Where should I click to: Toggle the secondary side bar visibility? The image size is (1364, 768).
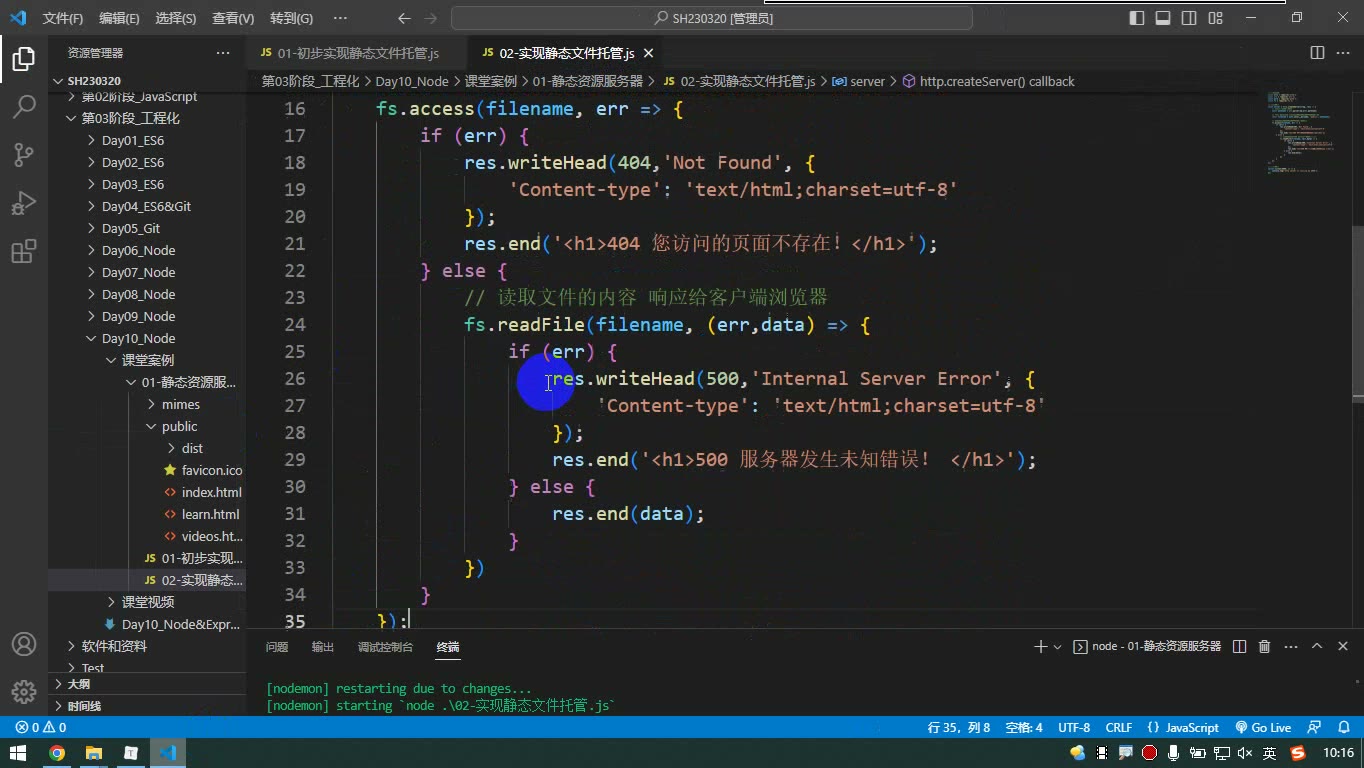point(1189,18)
